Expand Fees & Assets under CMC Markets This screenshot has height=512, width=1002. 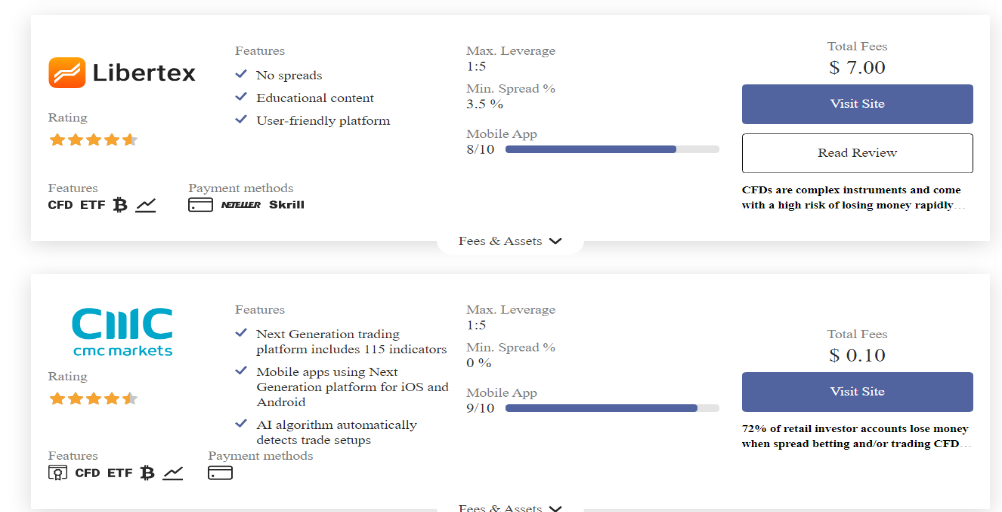[x=510, y=508]
